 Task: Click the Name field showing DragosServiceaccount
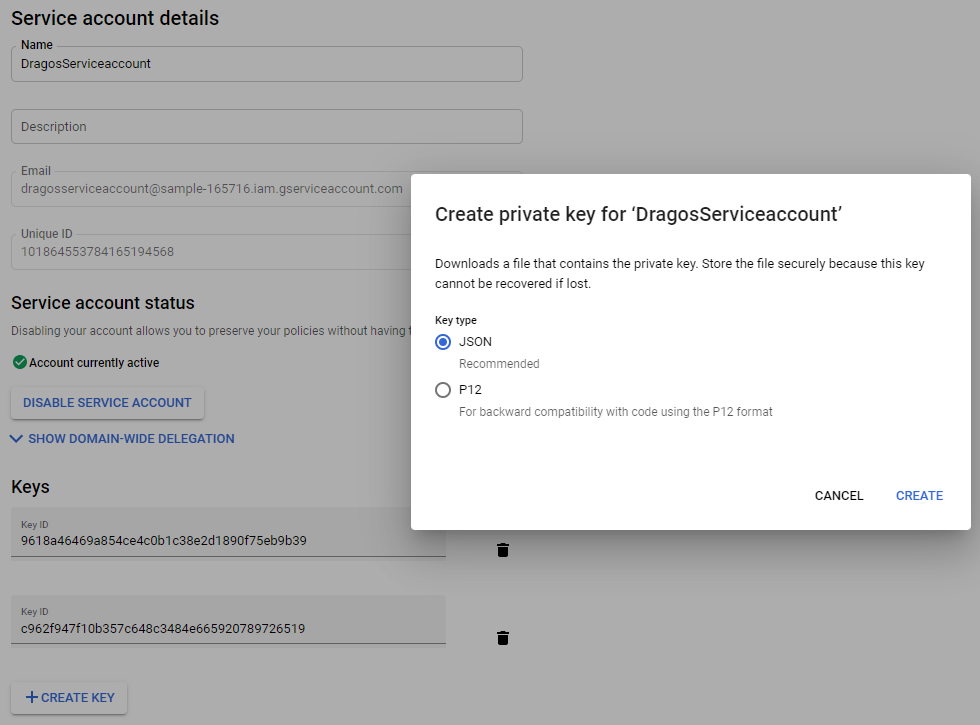point(266,64)
